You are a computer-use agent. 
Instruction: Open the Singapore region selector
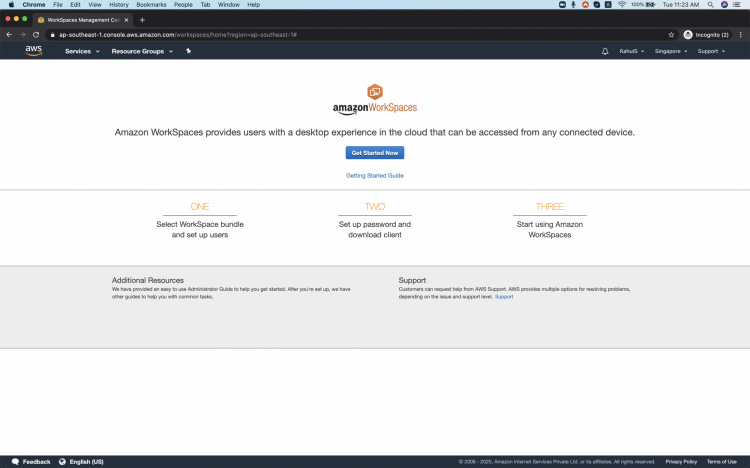point(670,51)
